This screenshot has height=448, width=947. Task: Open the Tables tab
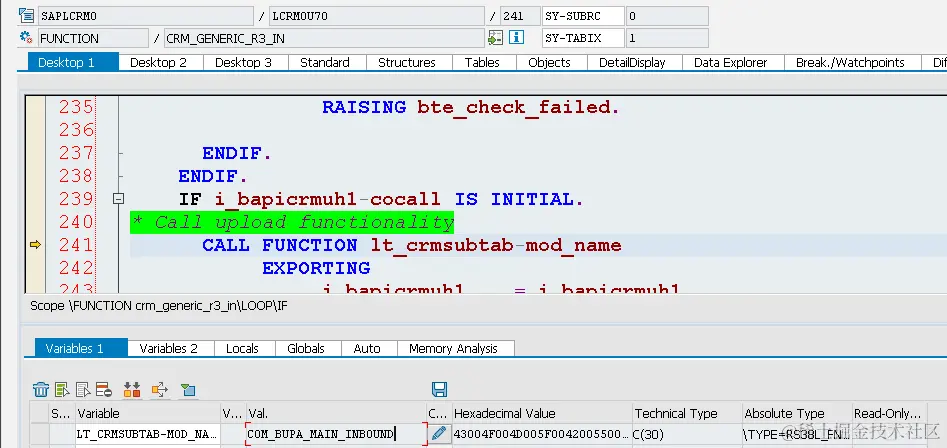click(482, 62)
